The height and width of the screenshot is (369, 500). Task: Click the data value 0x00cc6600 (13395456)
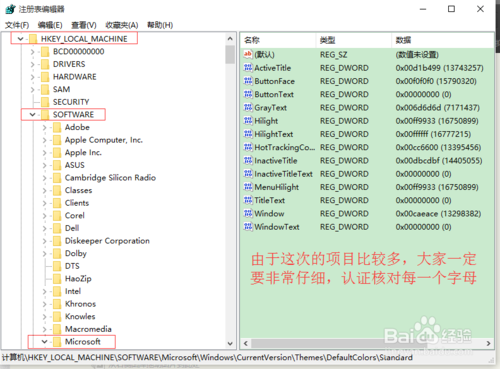438,147
